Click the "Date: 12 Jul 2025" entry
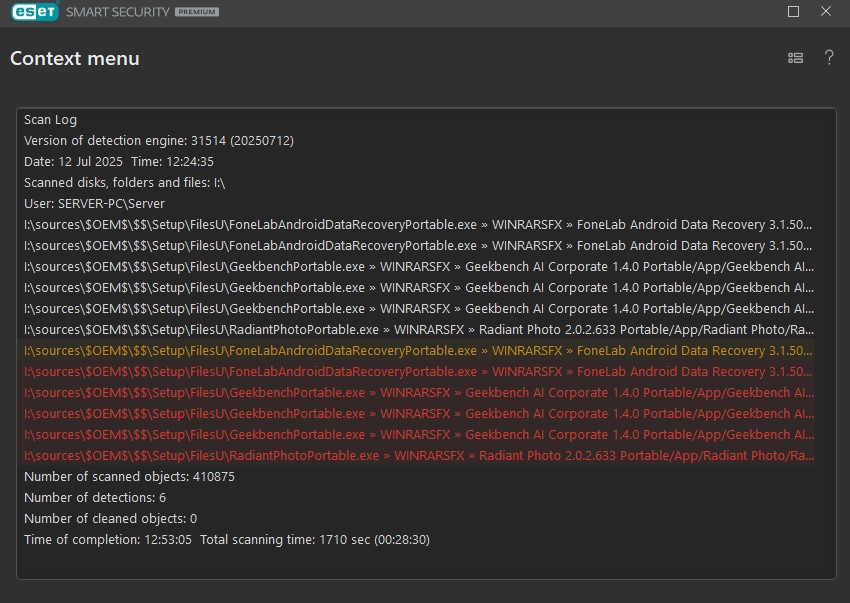The width and height of the screenshot is (850, 603). [x=73, y=162]
